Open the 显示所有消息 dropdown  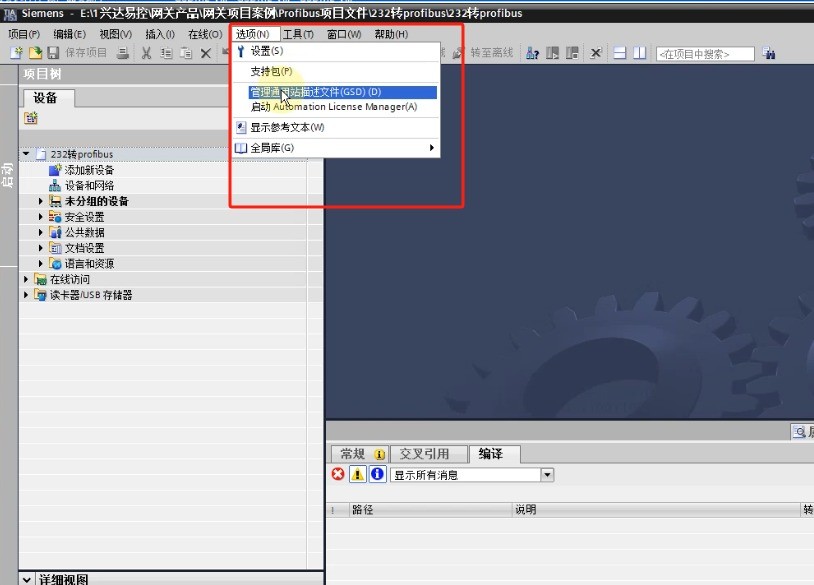547,475
